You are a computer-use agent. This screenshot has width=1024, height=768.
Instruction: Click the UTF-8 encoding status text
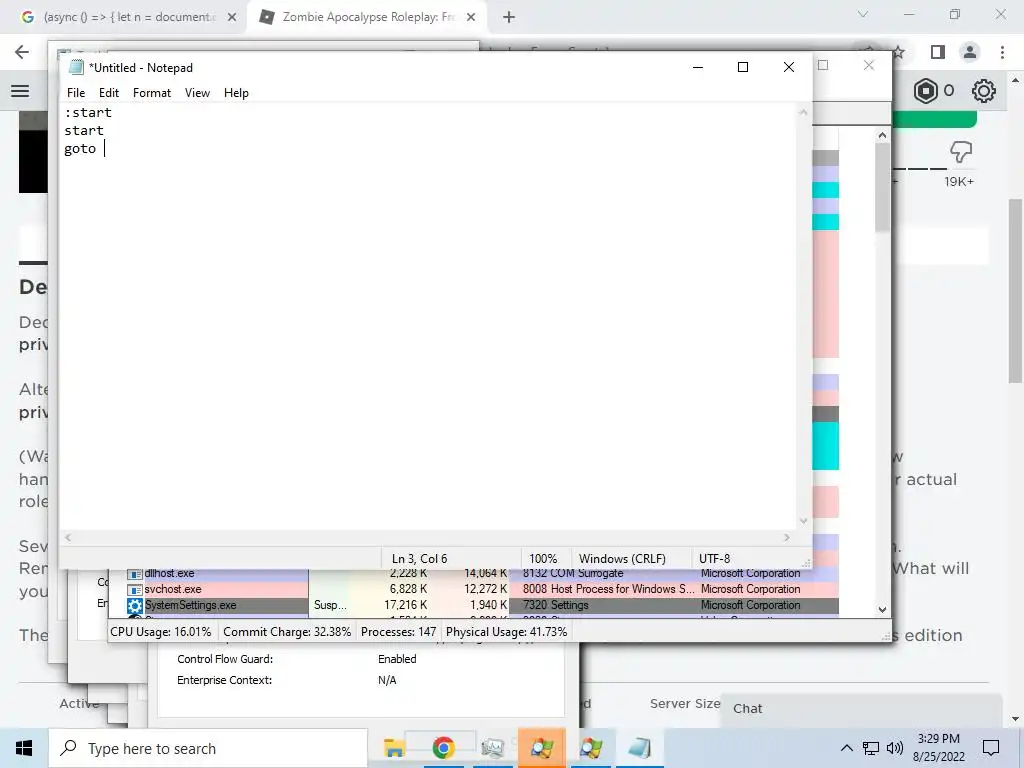click(714, 559)
